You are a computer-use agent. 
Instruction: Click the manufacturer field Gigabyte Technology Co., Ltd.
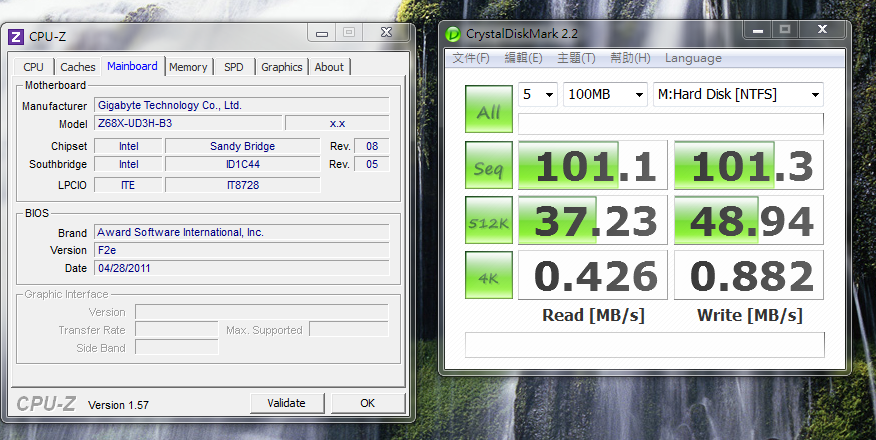[242, 106]
